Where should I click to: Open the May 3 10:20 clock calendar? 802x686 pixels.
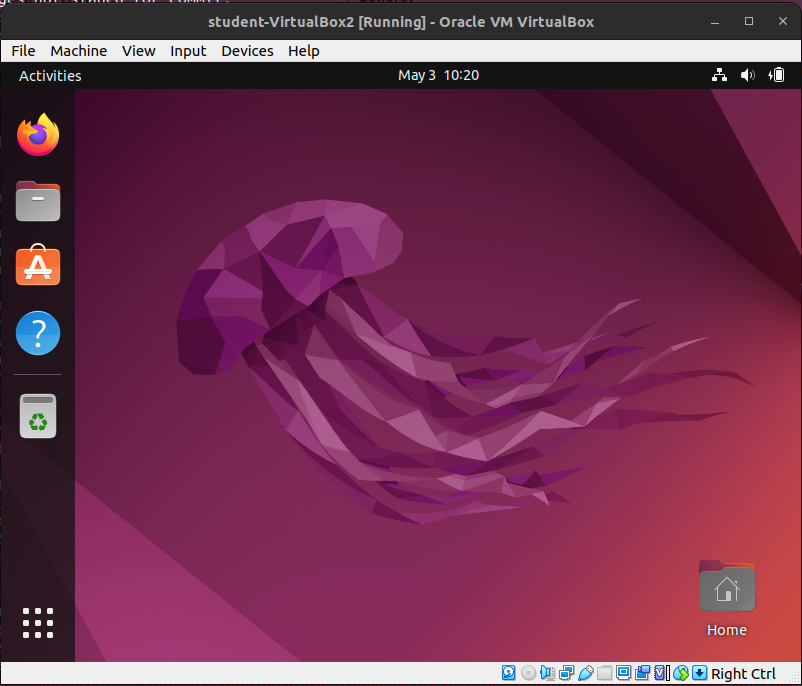[438, 75]
